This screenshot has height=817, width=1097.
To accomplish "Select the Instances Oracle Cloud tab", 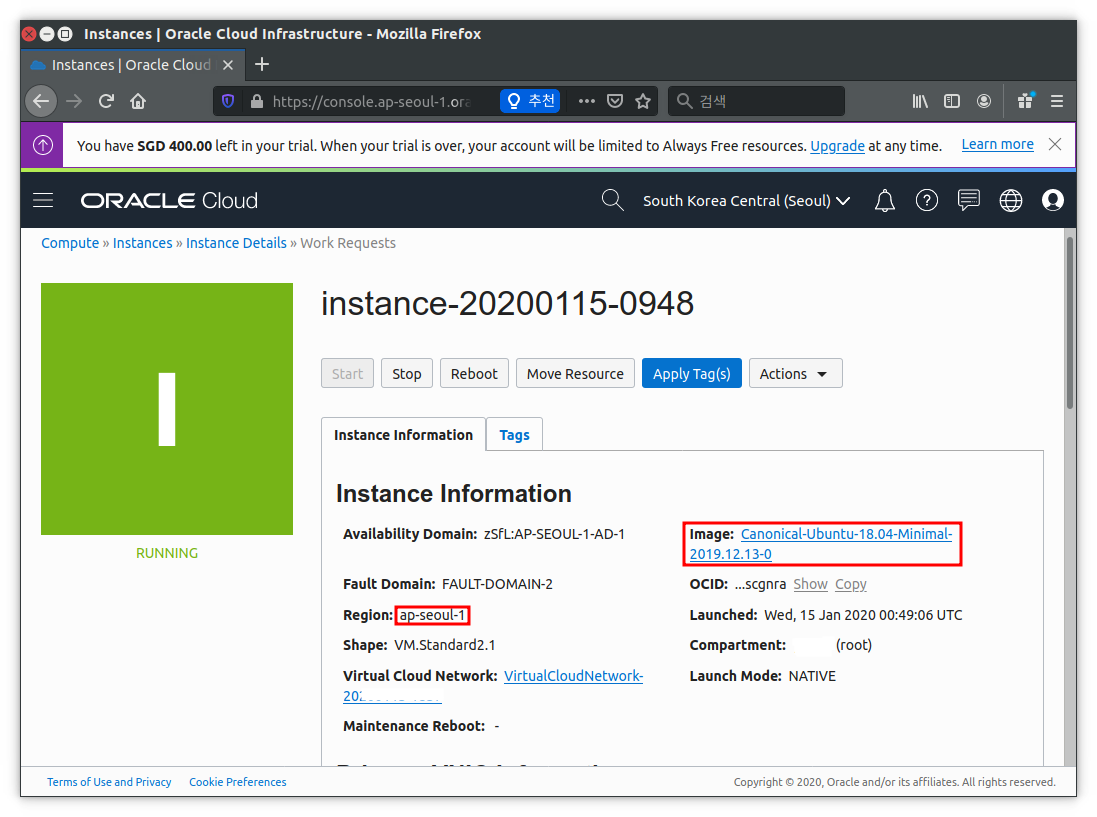I will (x=133, y=65).
